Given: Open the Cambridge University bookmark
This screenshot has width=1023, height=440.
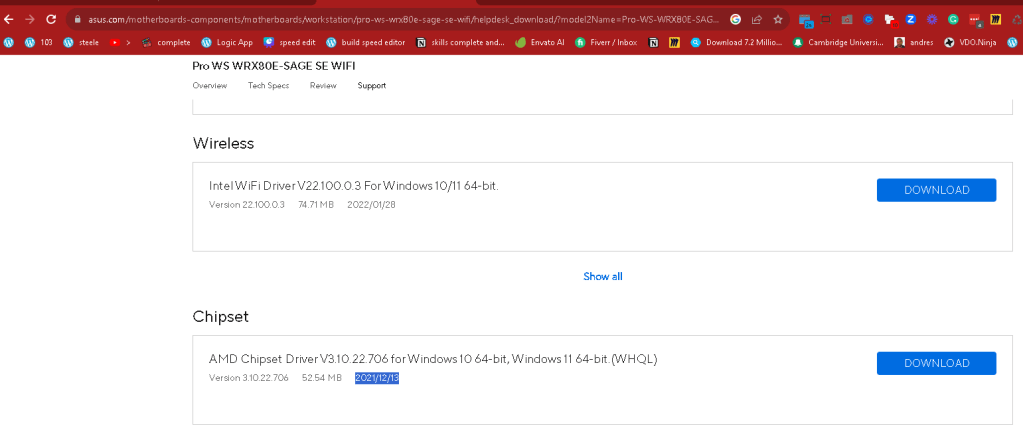Looking at the screenshot, I should pos(838,42).
